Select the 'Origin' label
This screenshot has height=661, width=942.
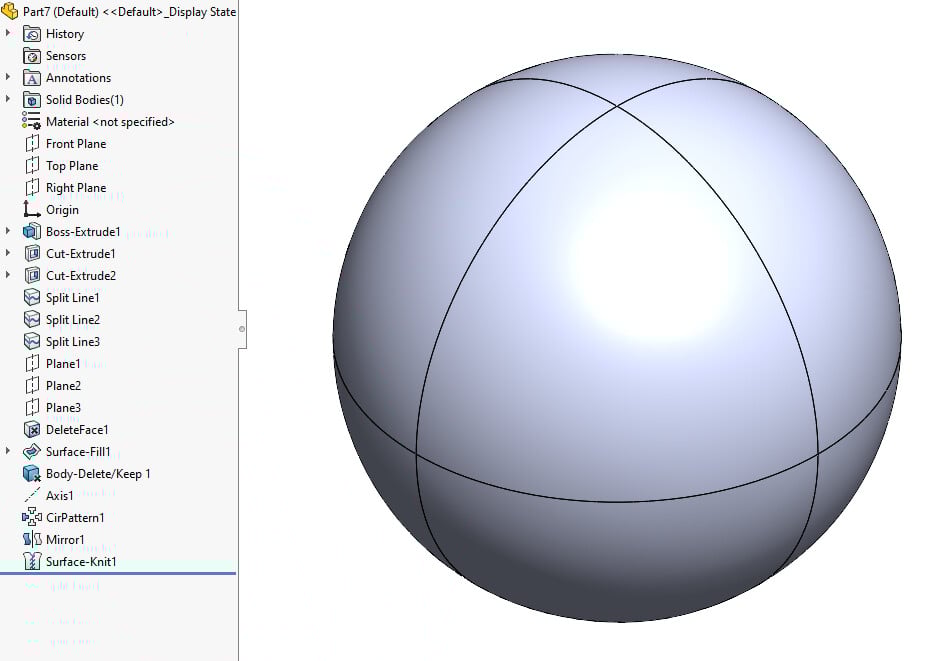click(62, 210)
